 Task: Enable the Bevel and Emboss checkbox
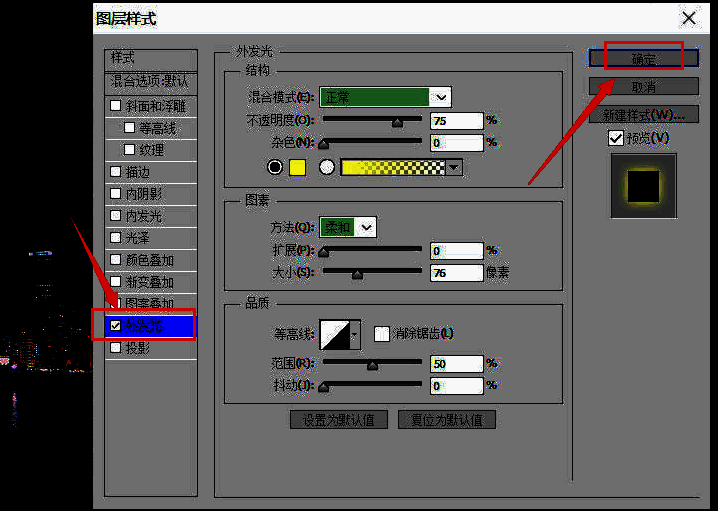coord(116,106)
